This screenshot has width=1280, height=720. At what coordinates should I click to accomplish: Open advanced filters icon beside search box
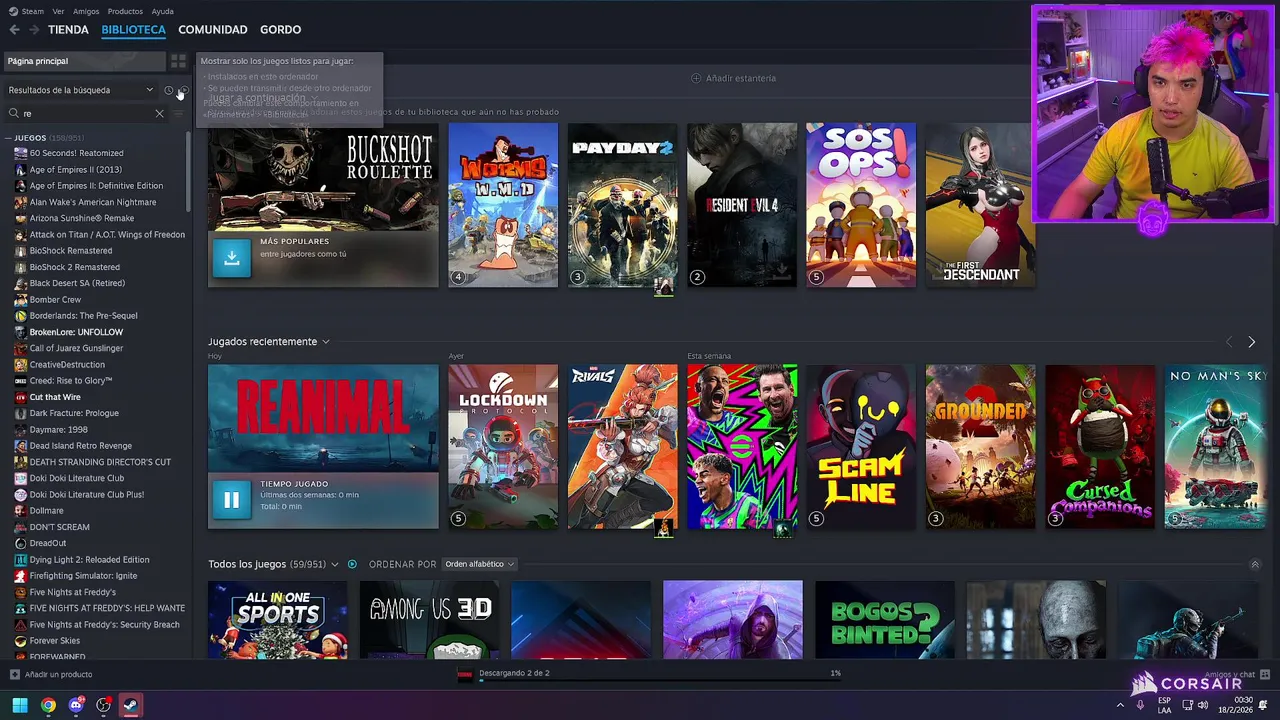pos(179,114)
